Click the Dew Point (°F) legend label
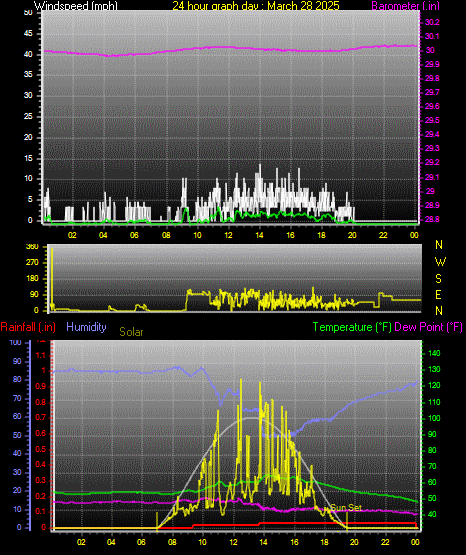The height and width of the screenshot is (555, 466). [428, 327]
